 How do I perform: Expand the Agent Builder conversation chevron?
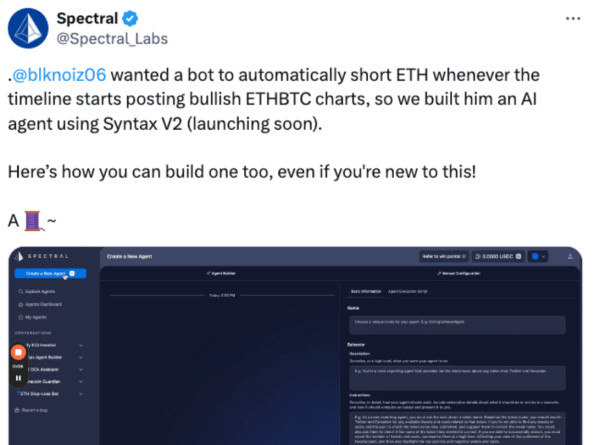80,356
